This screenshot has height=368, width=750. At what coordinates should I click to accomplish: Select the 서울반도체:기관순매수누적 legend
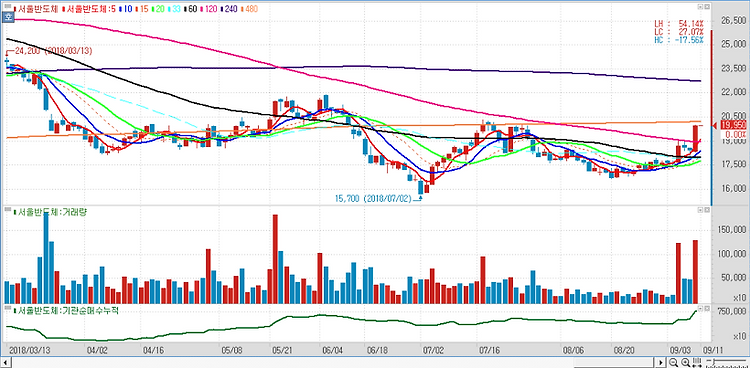point(66,311)
